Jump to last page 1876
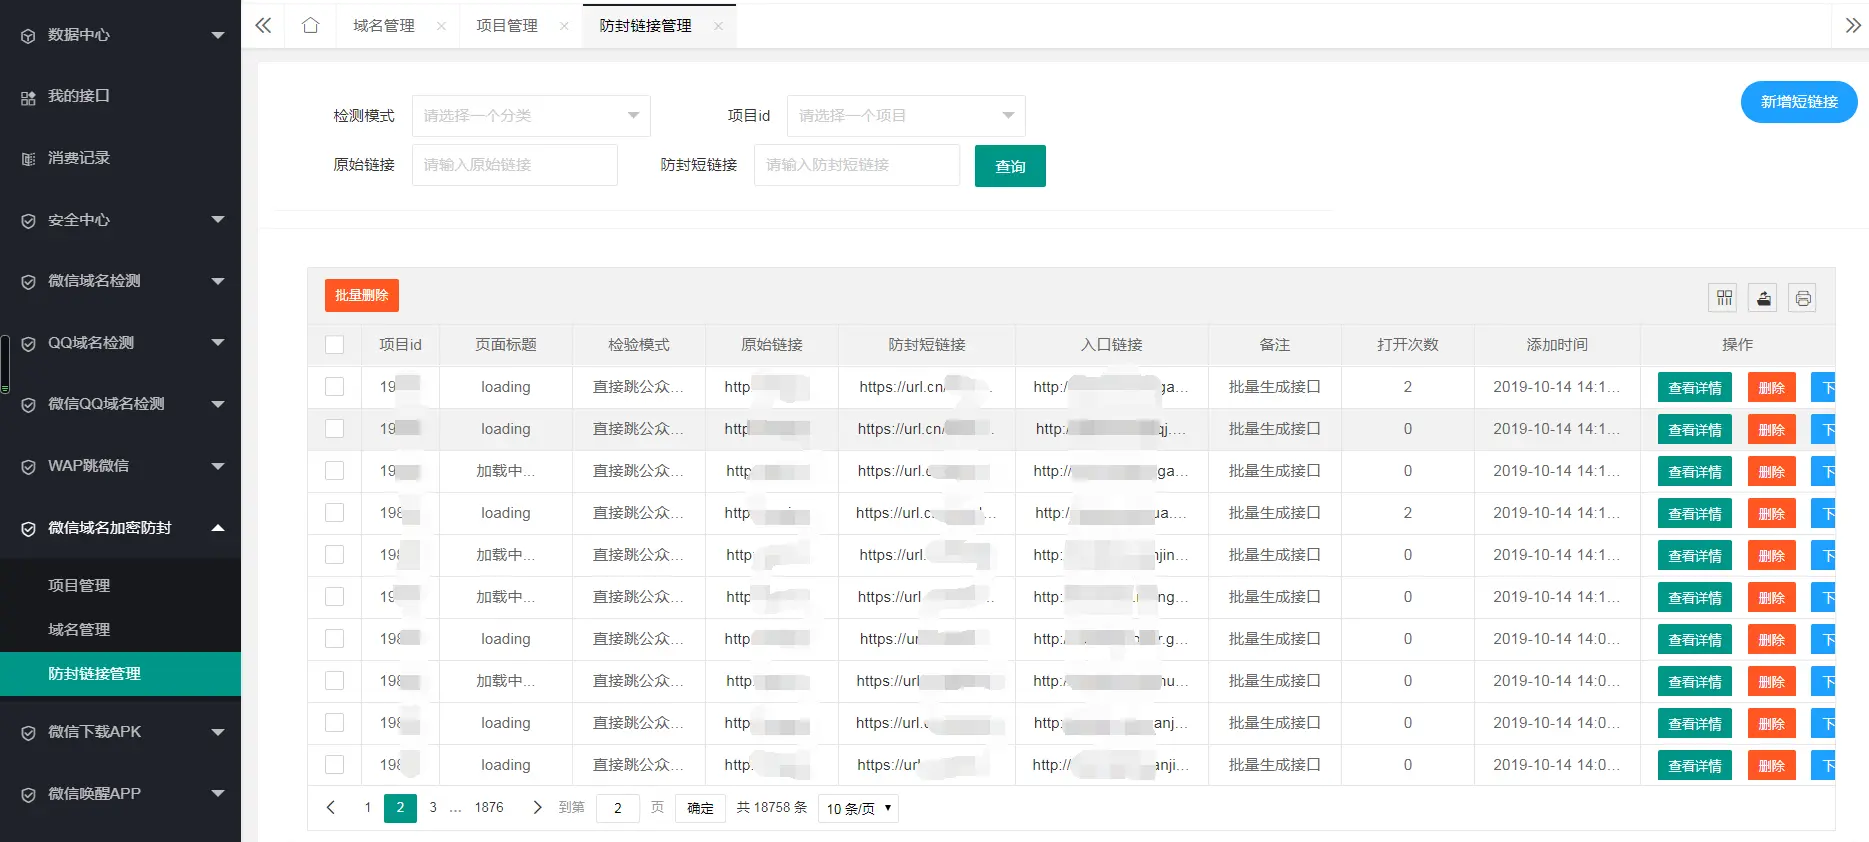The height and width of the screenshot is (842, 1869). point(489,807)
